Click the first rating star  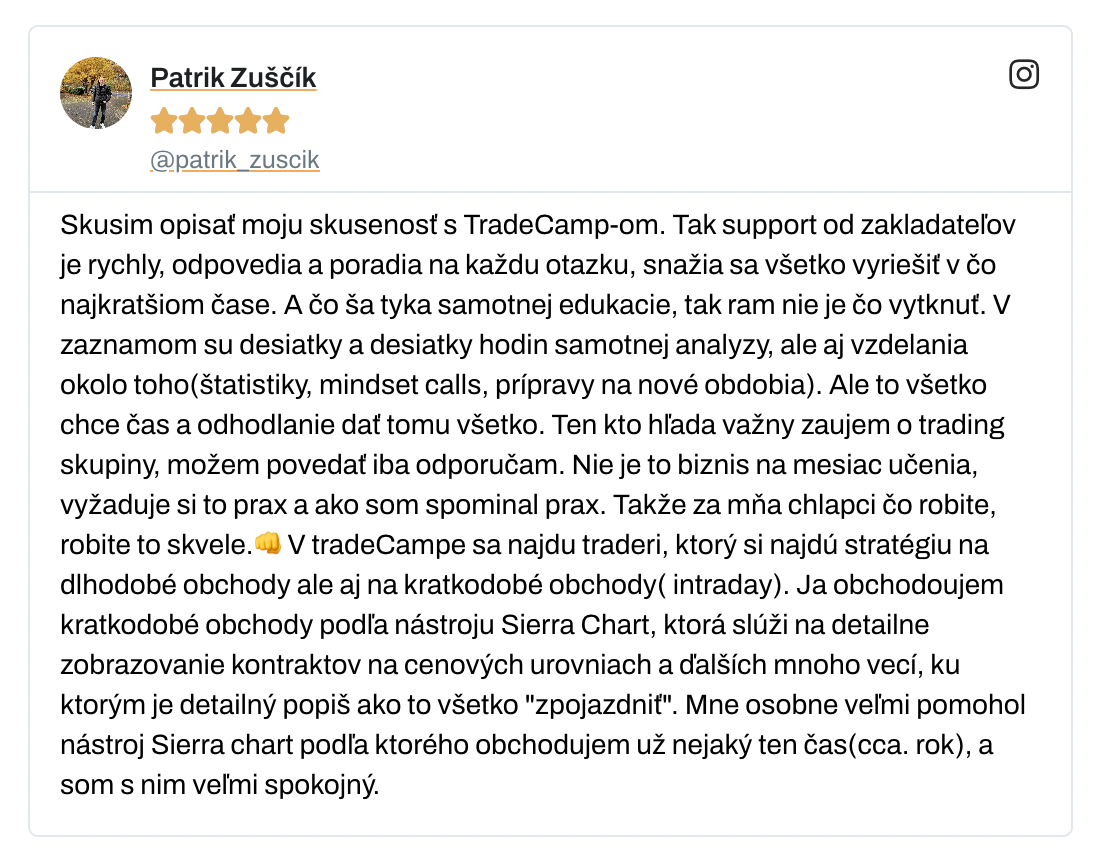pyautogui.click(x=163, y=122)
